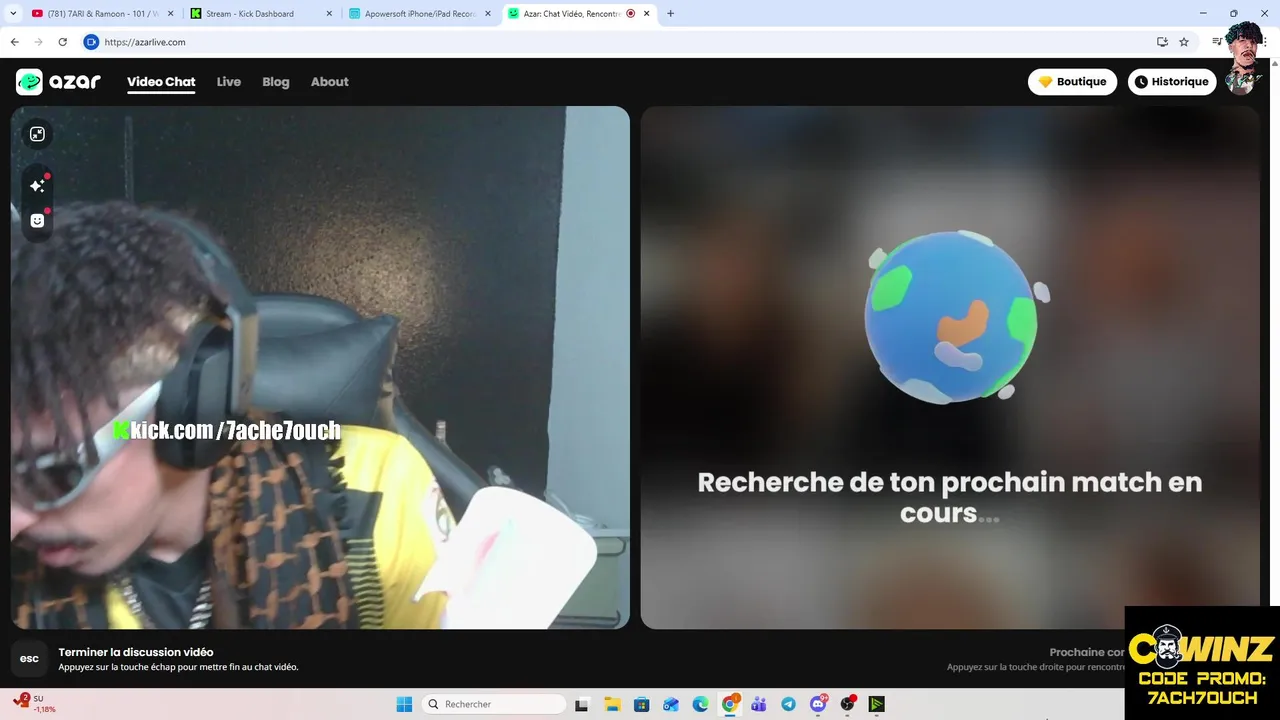The image size is (1280, 720).
Task: Open the Boutique shop
Action: coord(1072,82)
